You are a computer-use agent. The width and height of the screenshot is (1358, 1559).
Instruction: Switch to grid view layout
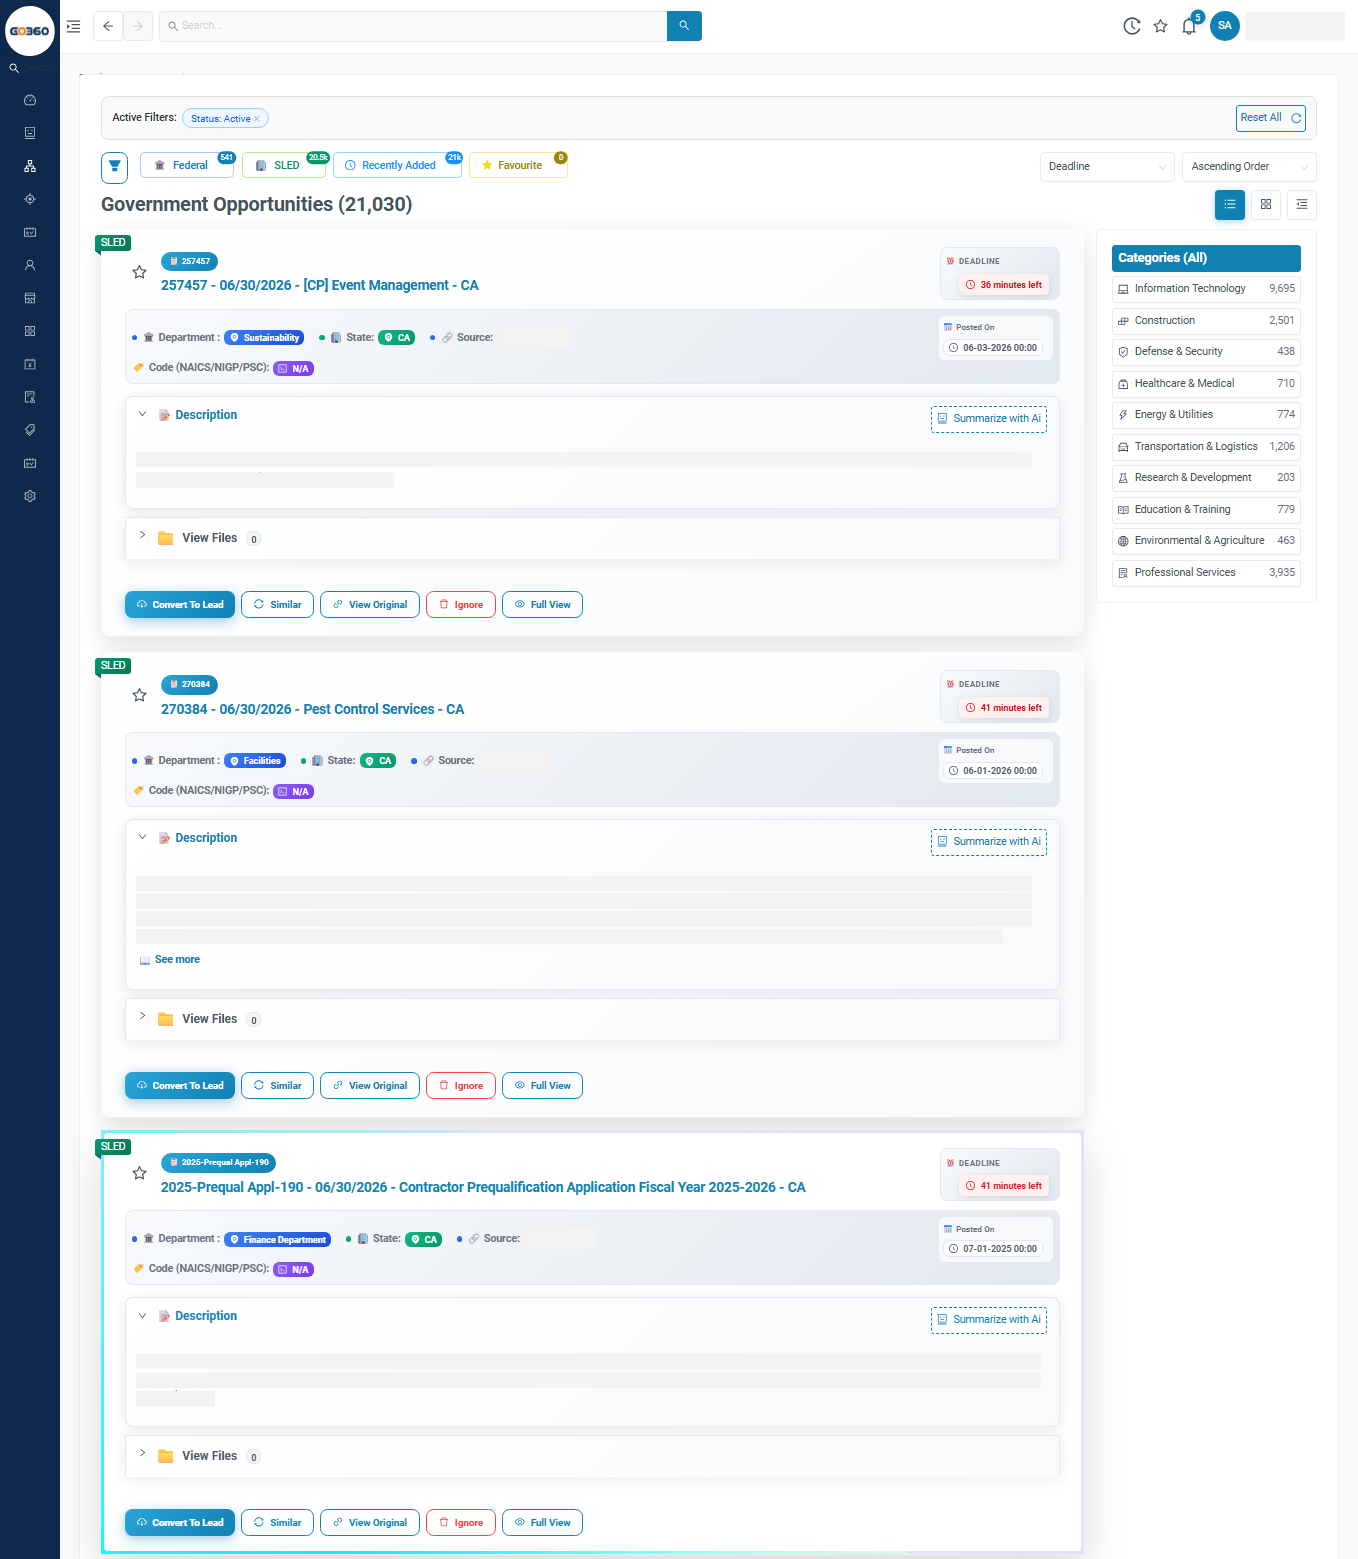[1266, 204]
